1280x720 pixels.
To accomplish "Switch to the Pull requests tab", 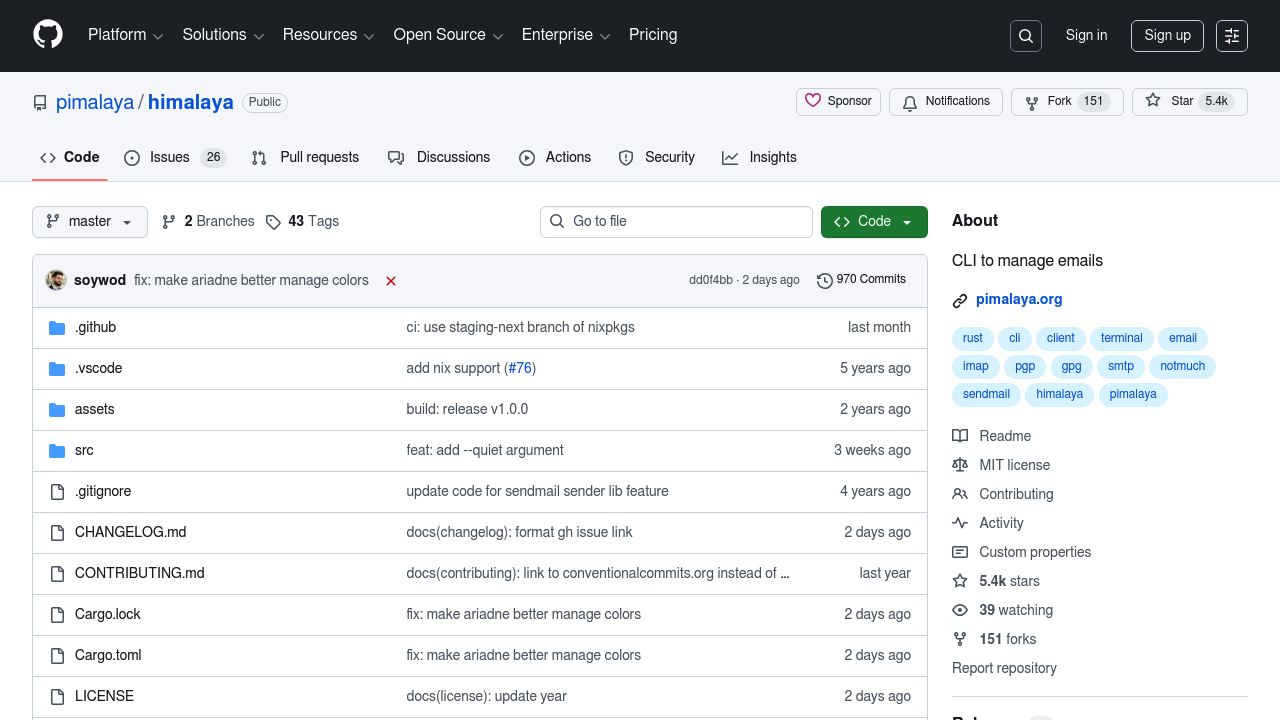I will 305,158.
